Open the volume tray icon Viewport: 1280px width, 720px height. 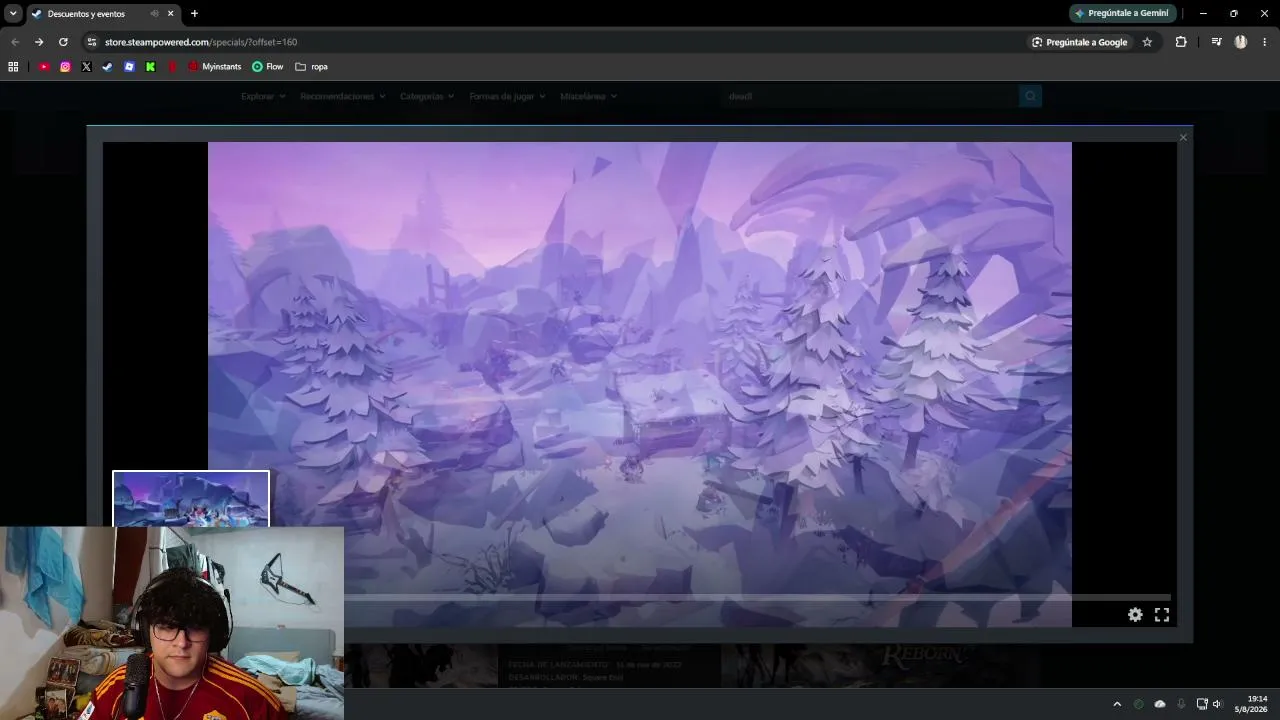(1217, 704)
